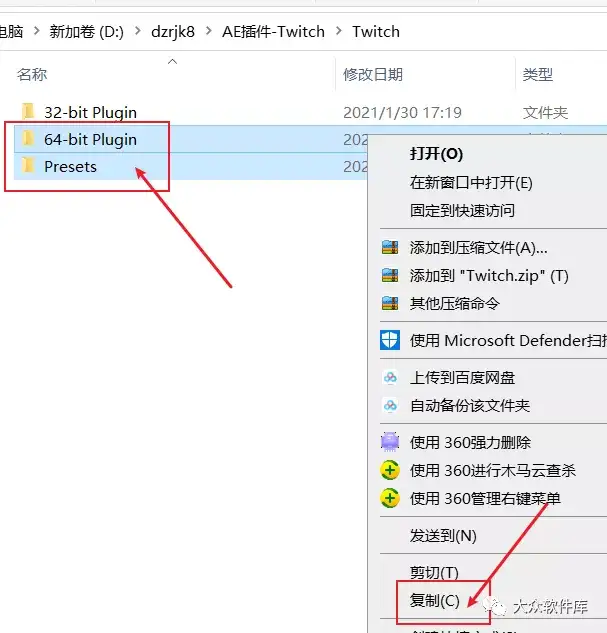Screen dimensions: 607x633
Task: Choose 上传到百度网盘
Action: (462, 378)
